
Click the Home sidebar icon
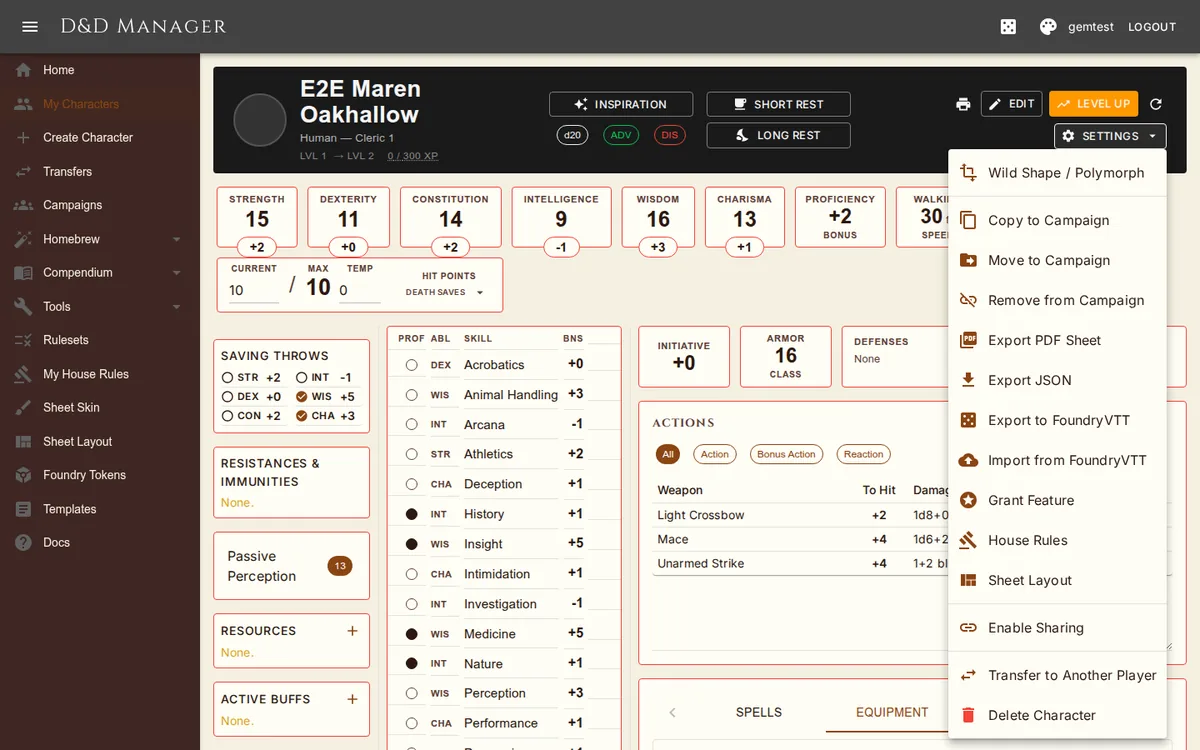click(23, 70)
